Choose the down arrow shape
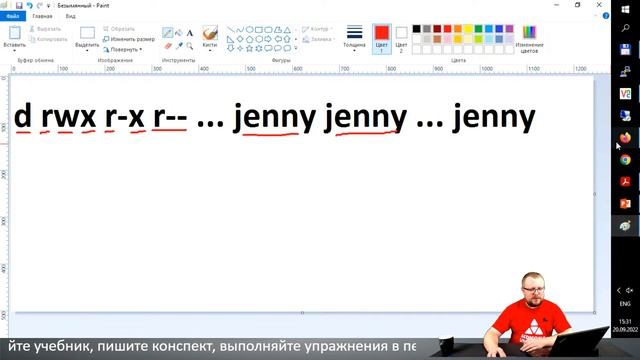This screenshot has height=360, width=640. tap(231, 49)
